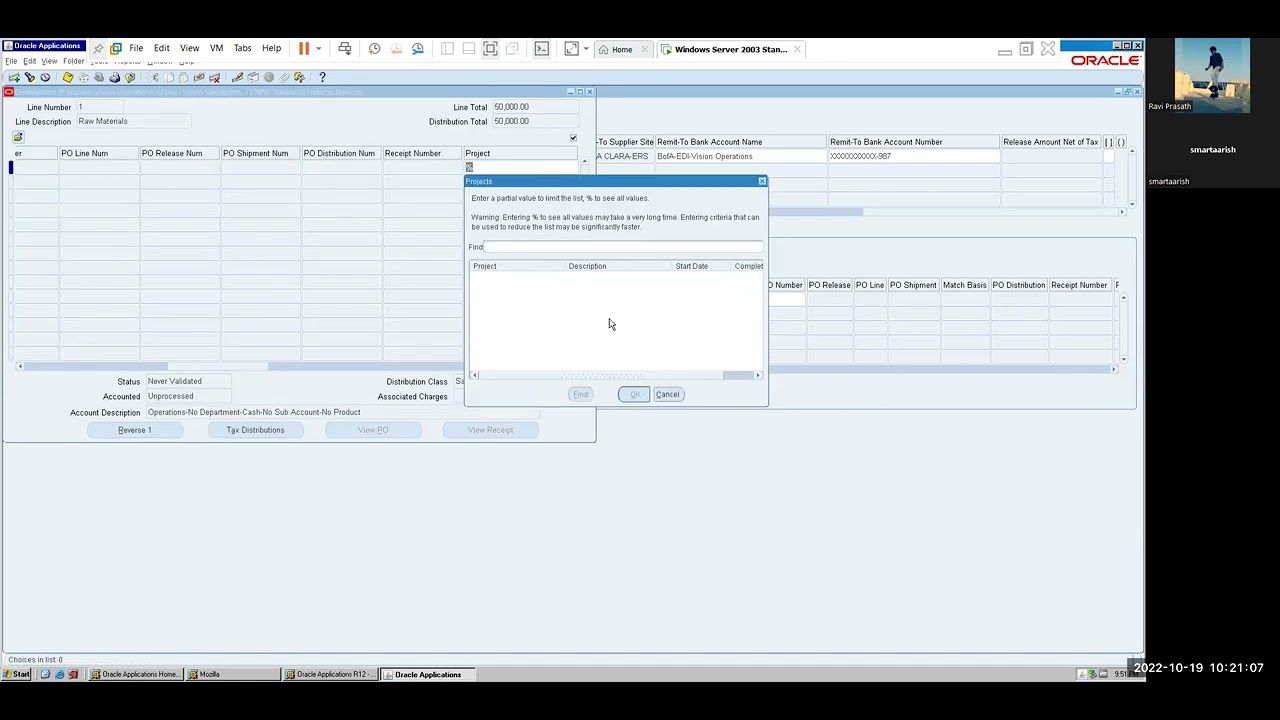Click the Oracle toolbar help question mark icon
The image size is (1280, 720).
322,77
